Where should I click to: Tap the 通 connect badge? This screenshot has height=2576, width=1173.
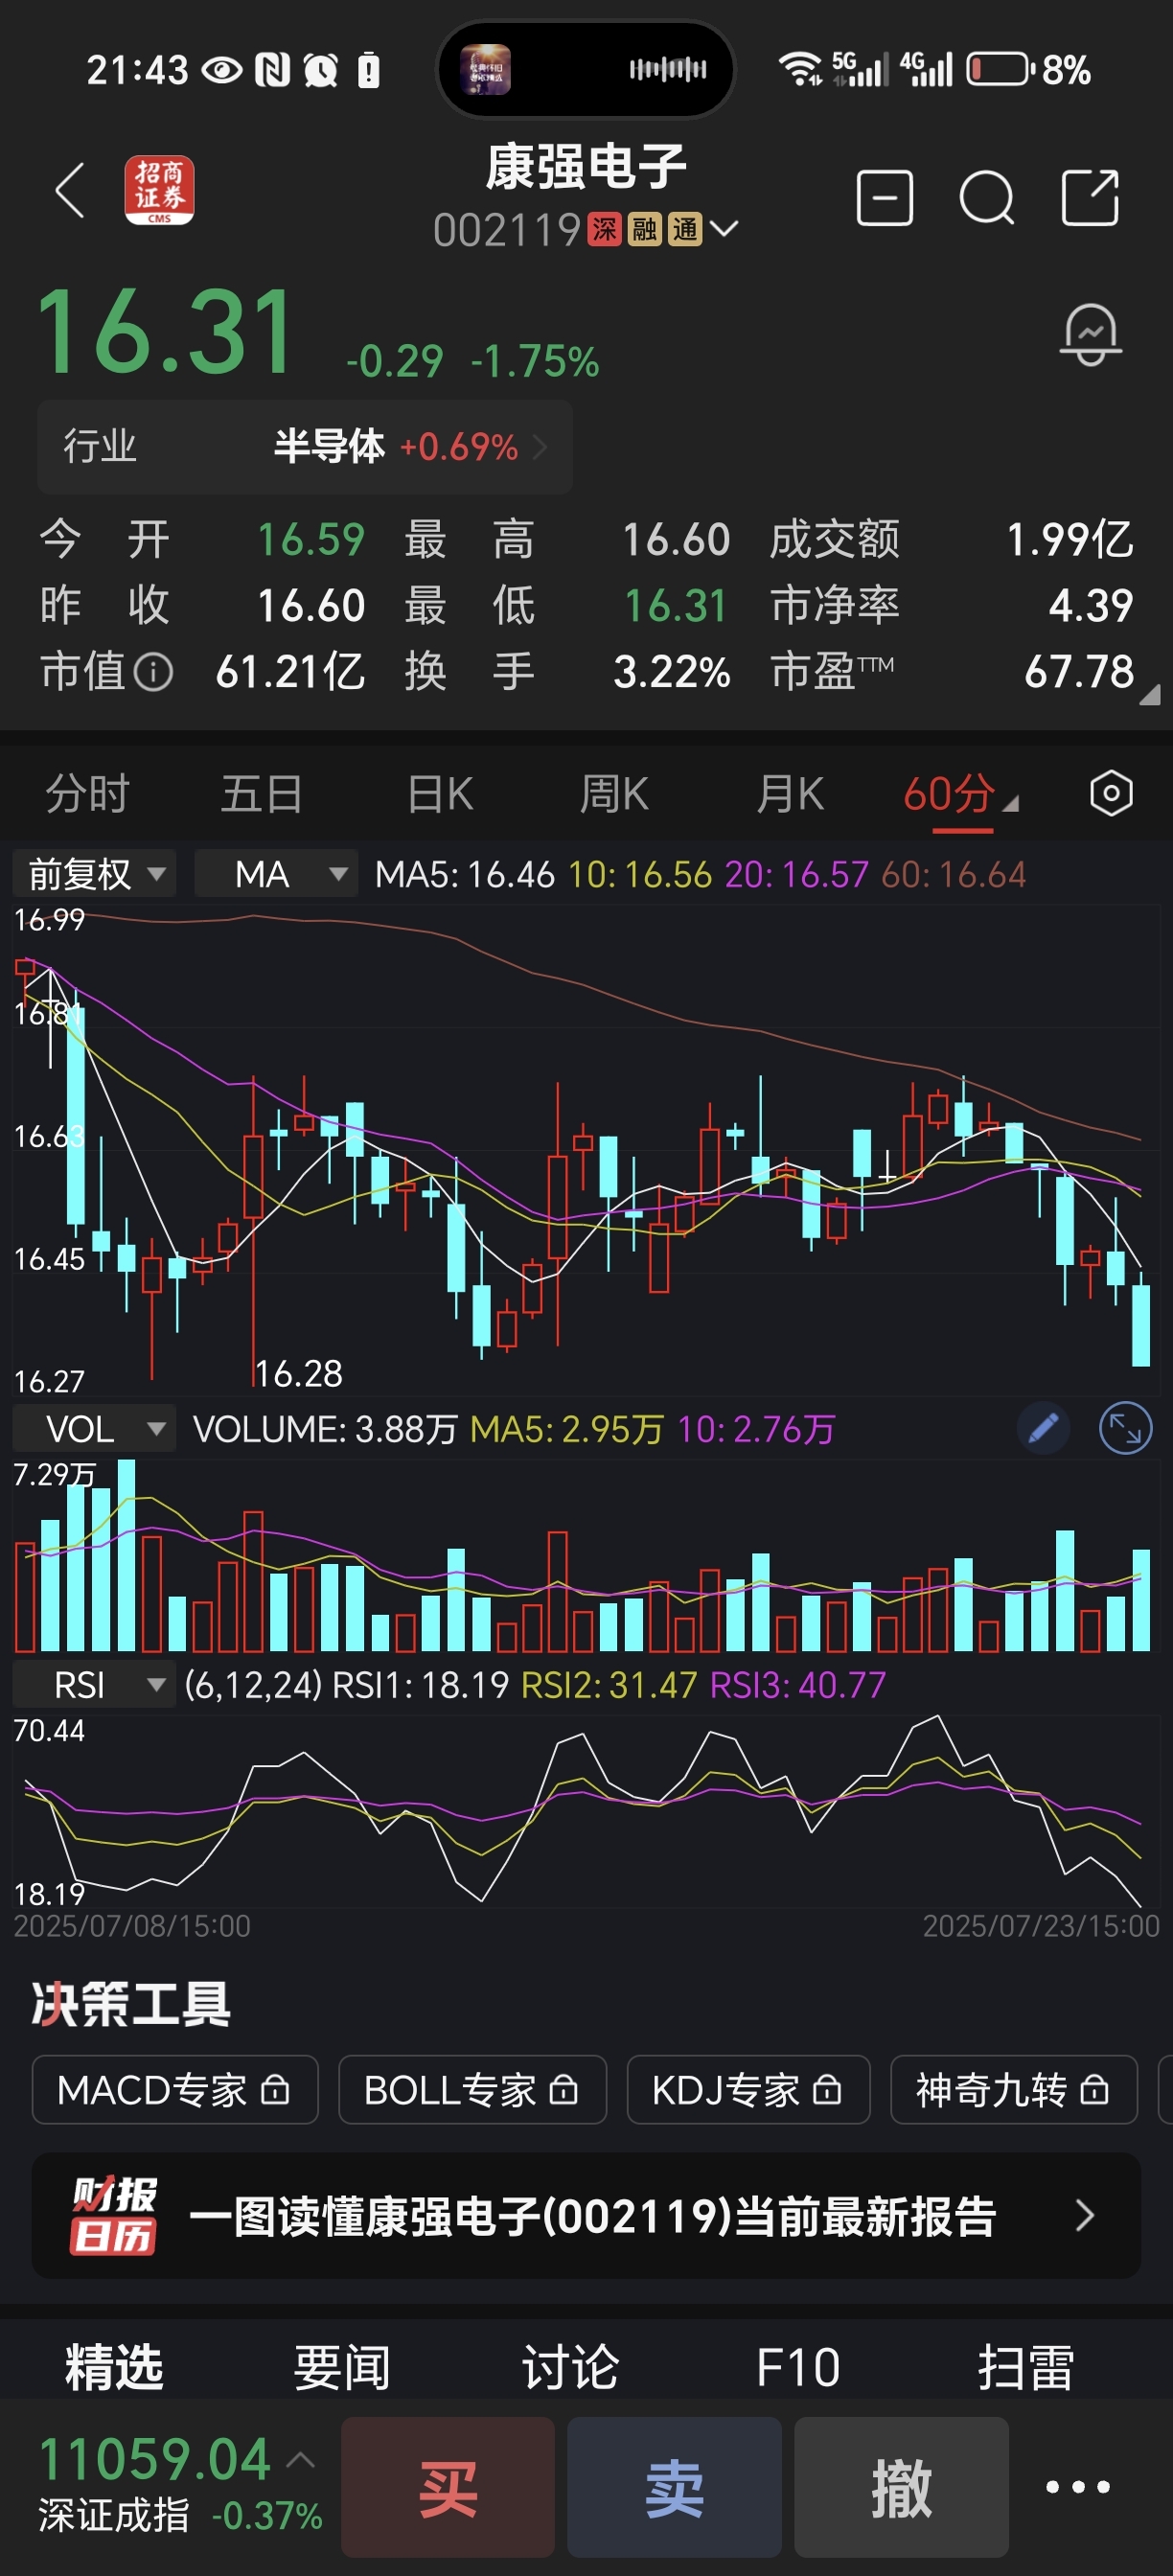tap(684, 230)
